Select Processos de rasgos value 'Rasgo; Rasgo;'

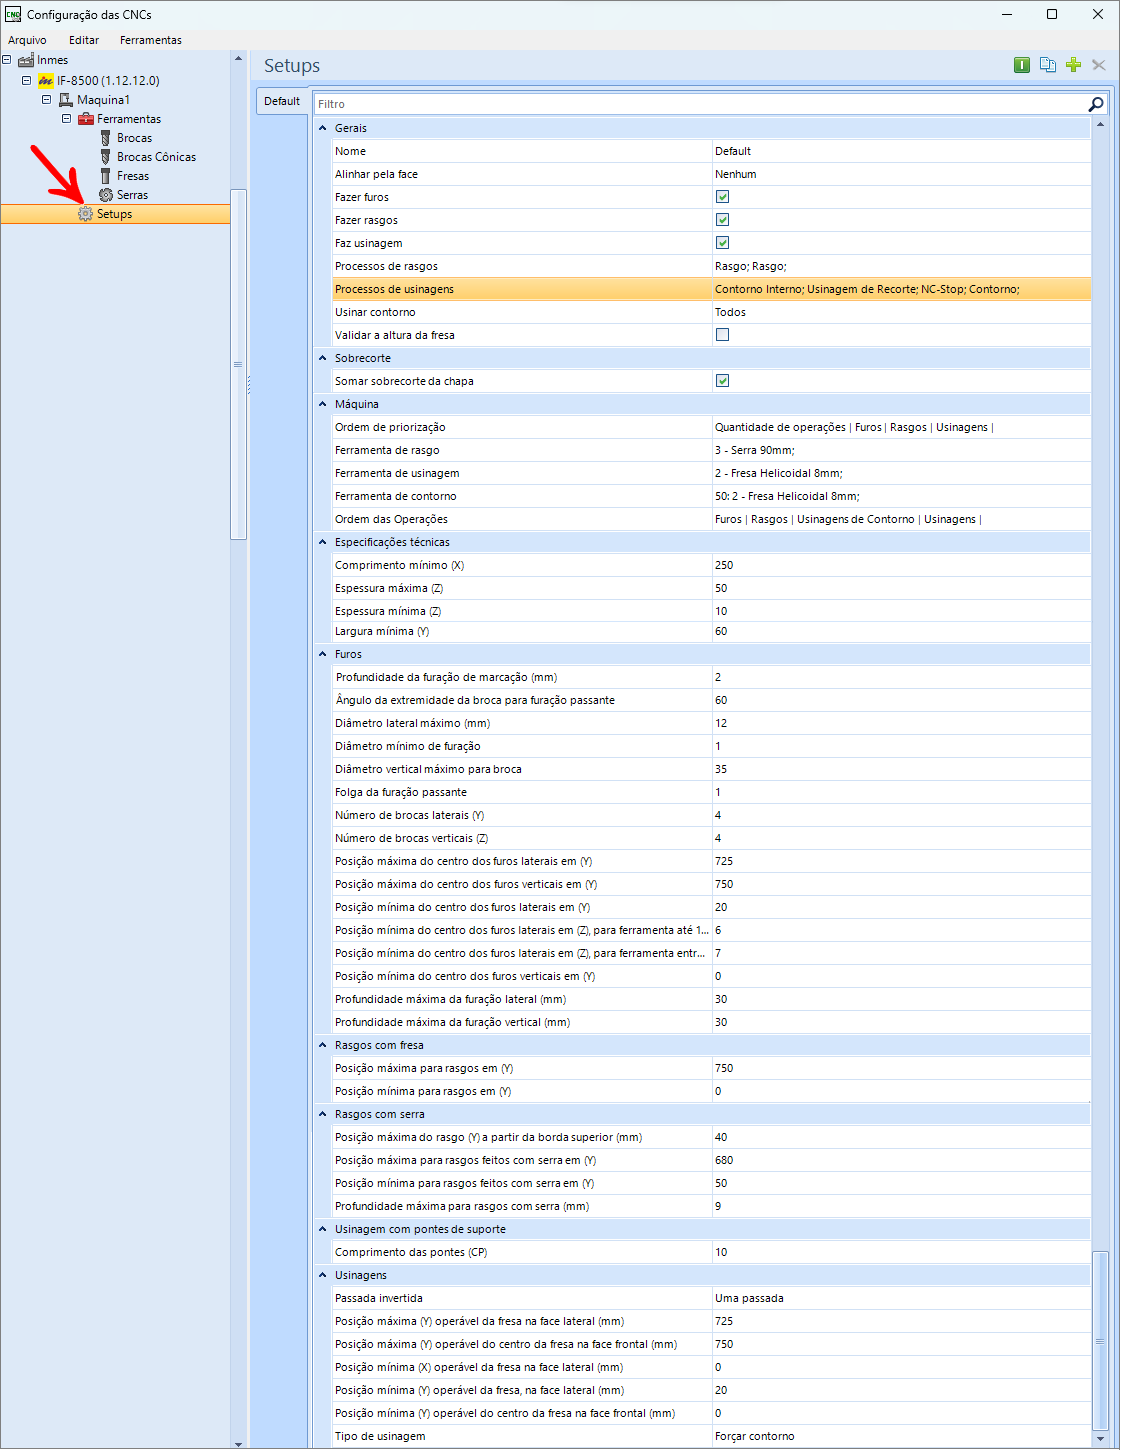(751, 266)
